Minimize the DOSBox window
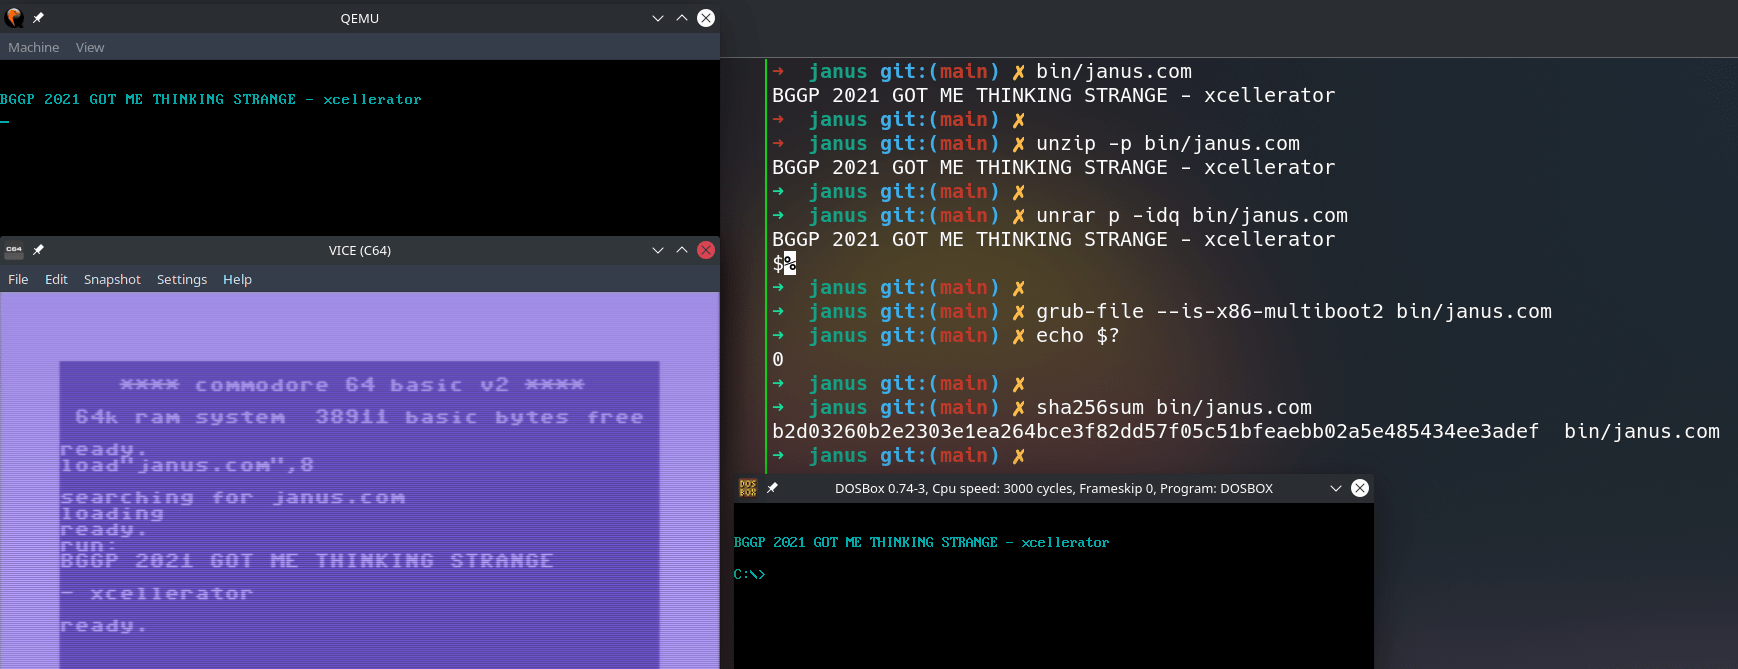1738x669 pixels. point(1335,488)
